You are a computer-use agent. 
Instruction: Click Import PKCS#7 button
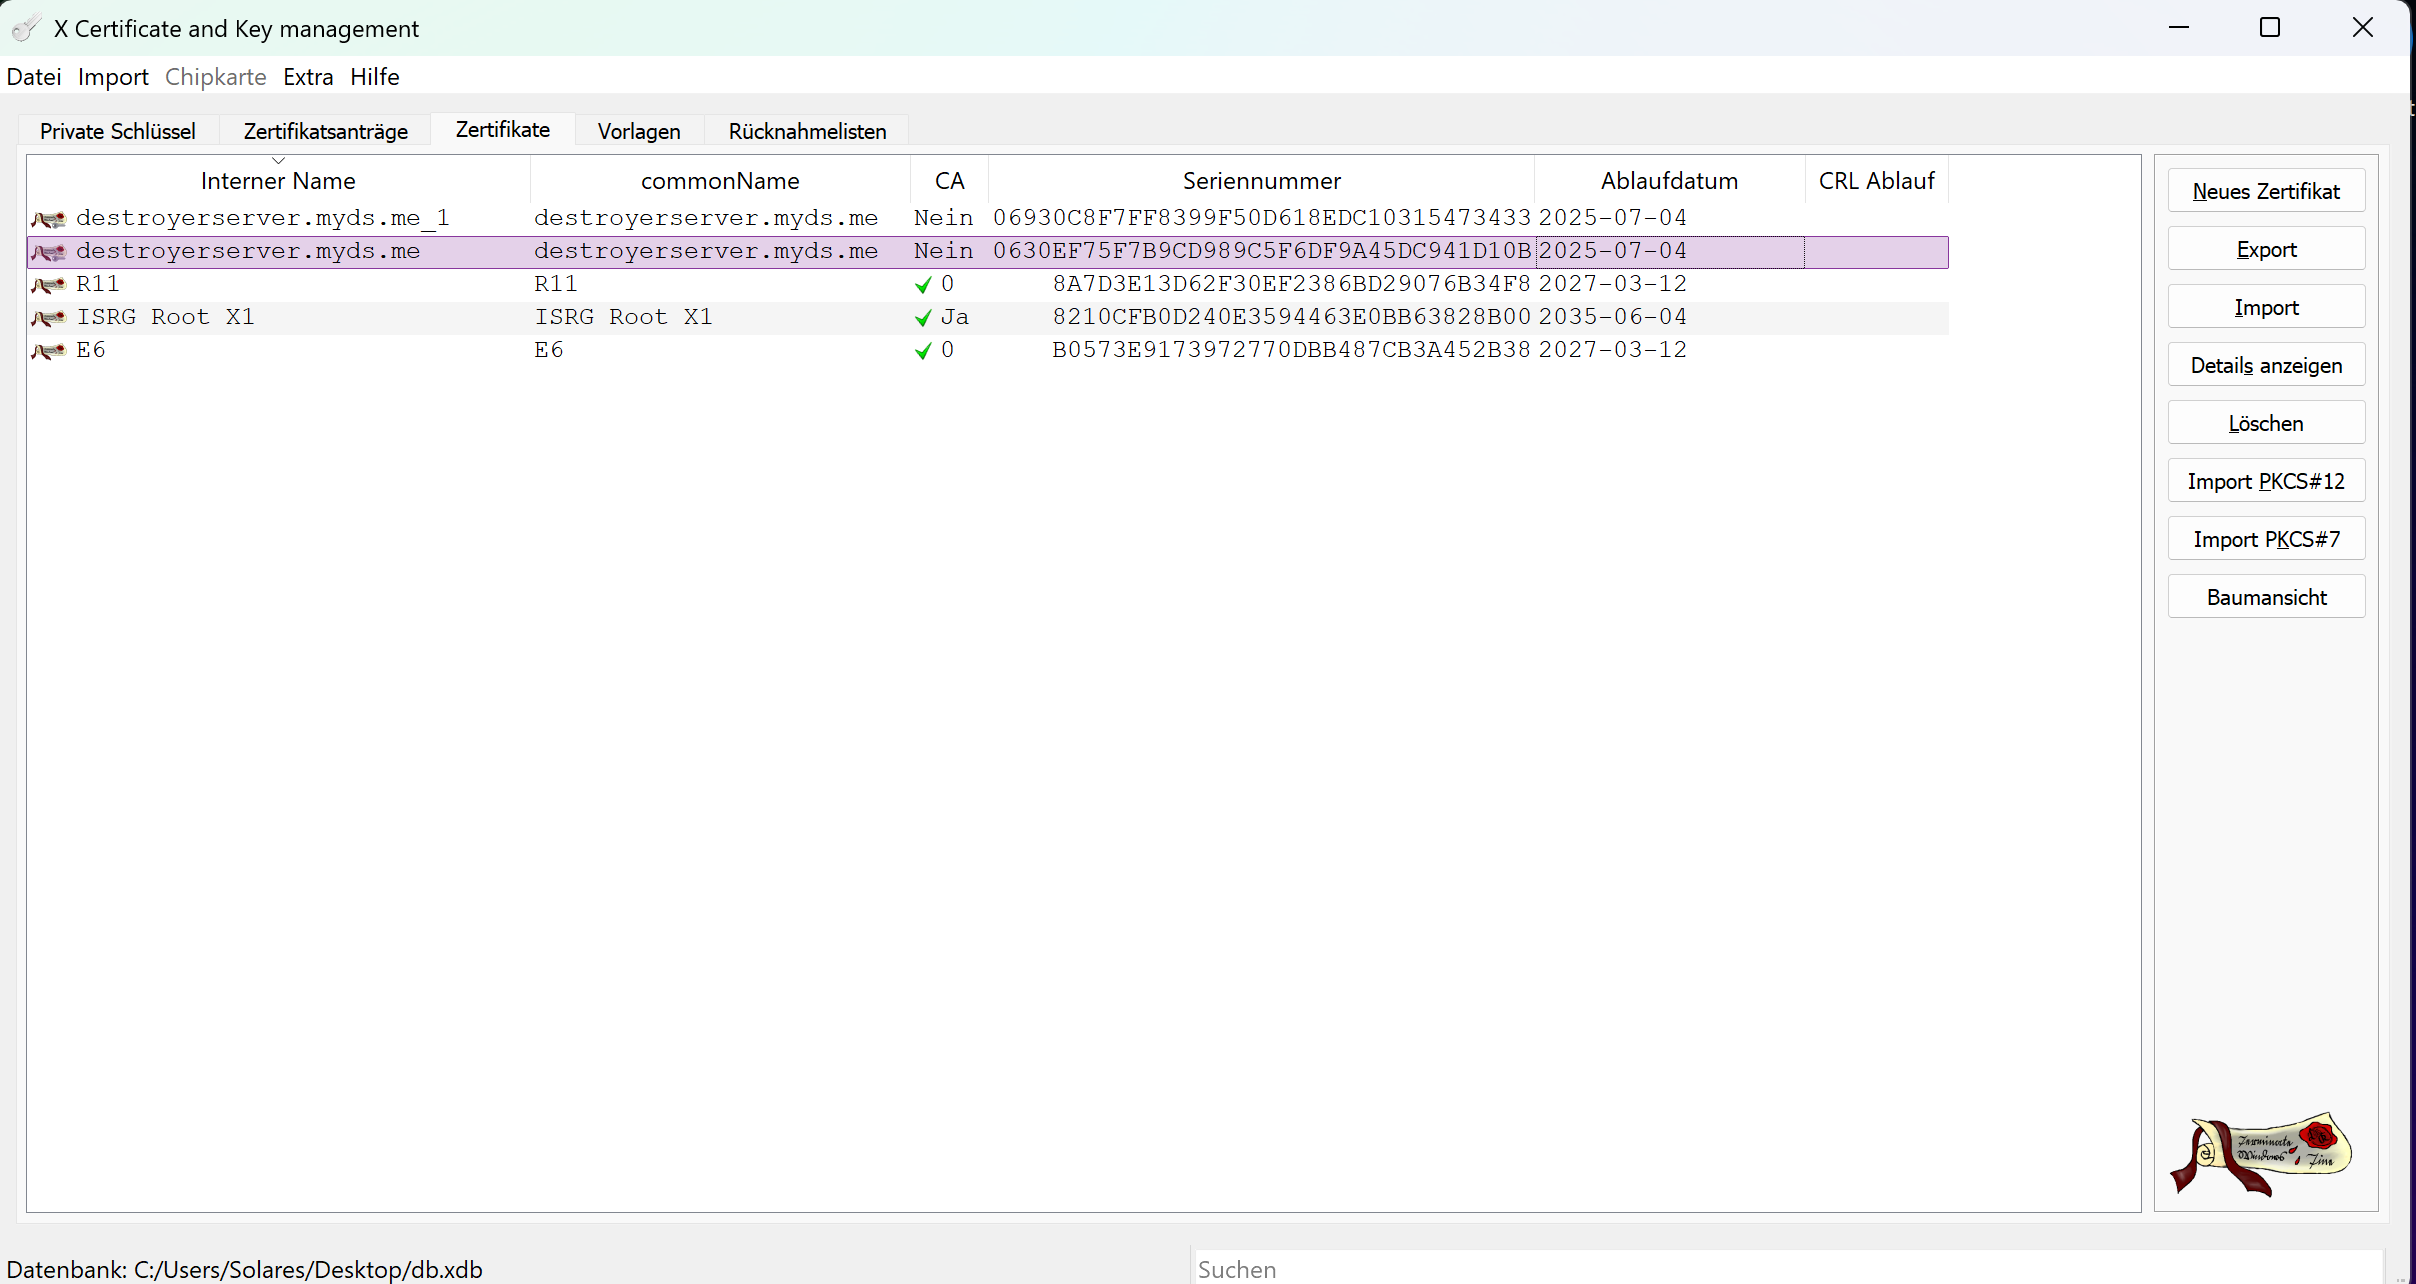(2266, 539)
